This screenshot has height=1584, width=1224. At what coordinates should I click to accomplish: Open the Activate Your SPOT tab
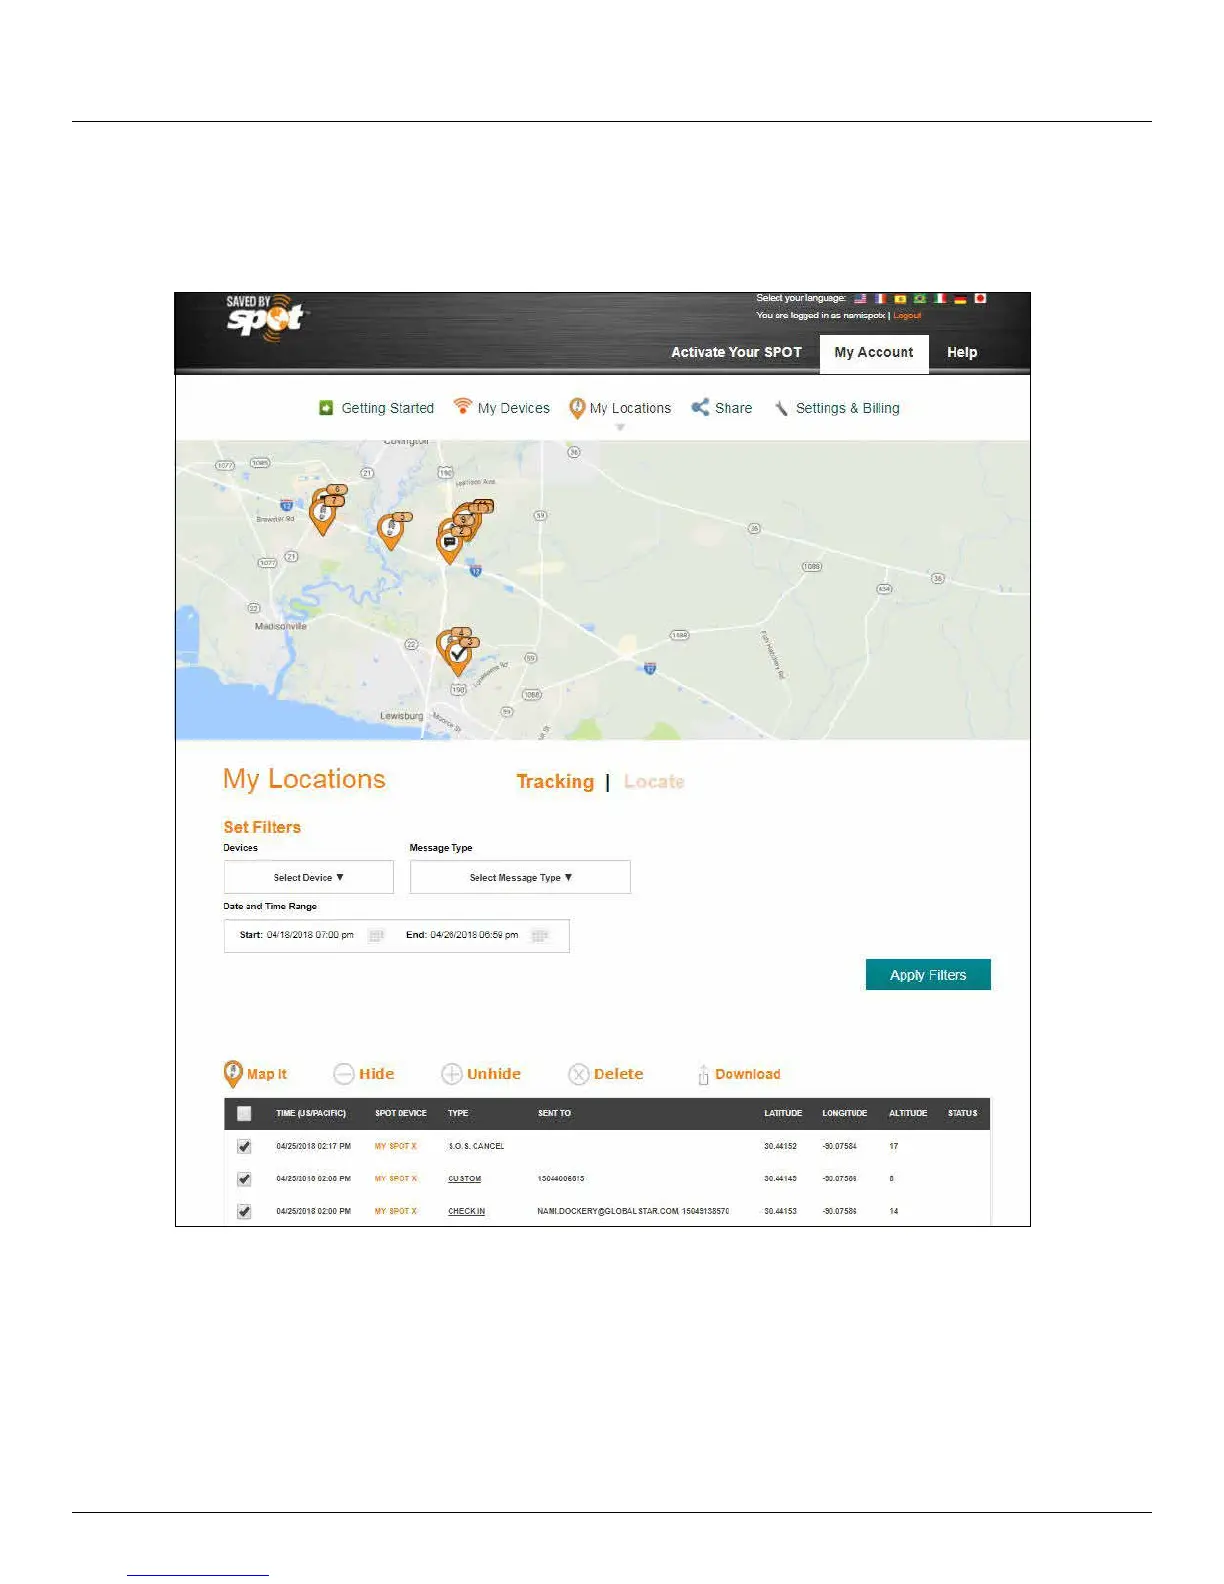point(736,352)
